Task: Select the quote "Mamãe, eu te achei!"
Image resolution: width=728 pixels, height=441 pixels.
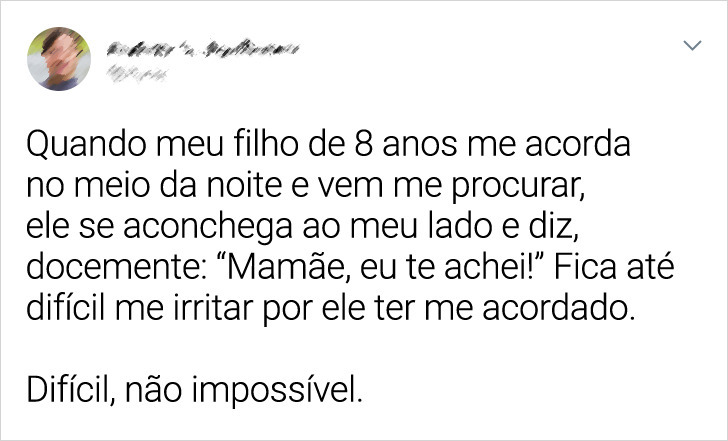Action: [x=380, y=267]
